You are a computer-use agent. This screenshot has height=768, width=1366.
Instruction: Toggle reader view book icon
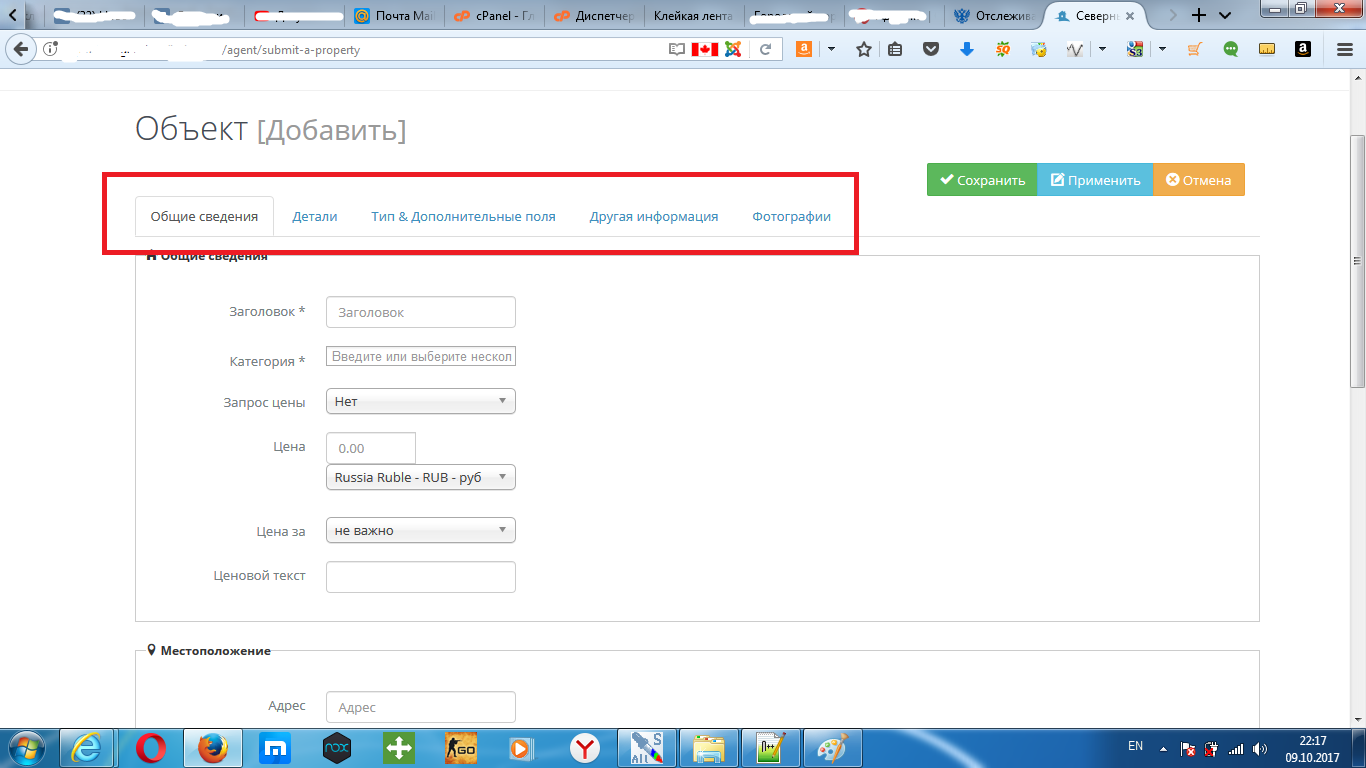click(677, 49)
